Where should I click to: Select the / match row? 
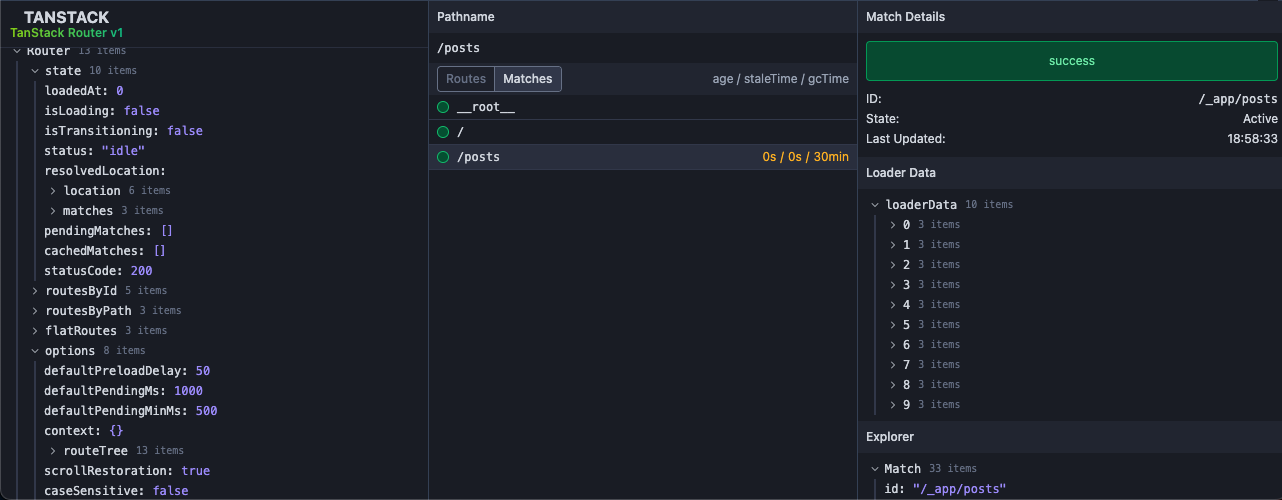click(643, 132)
